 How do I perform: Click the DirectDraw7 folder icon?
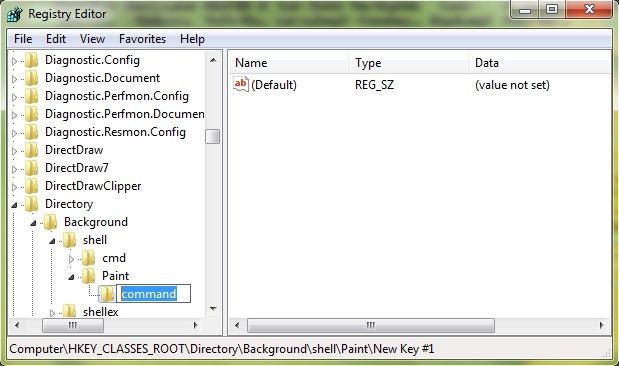click(32, 168)
